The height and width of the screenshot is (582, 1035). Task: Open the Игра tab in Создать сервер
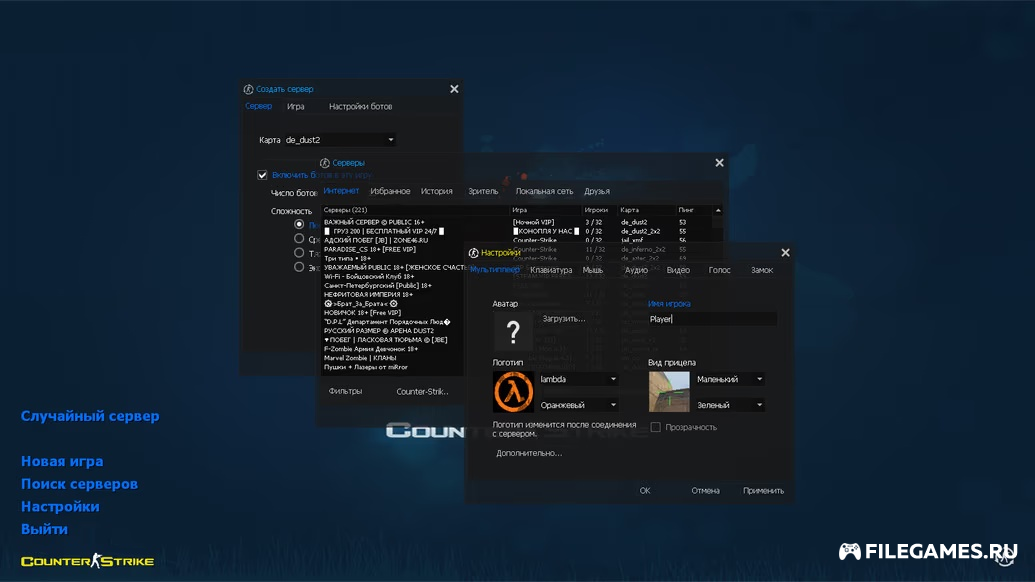click(296, 107)
